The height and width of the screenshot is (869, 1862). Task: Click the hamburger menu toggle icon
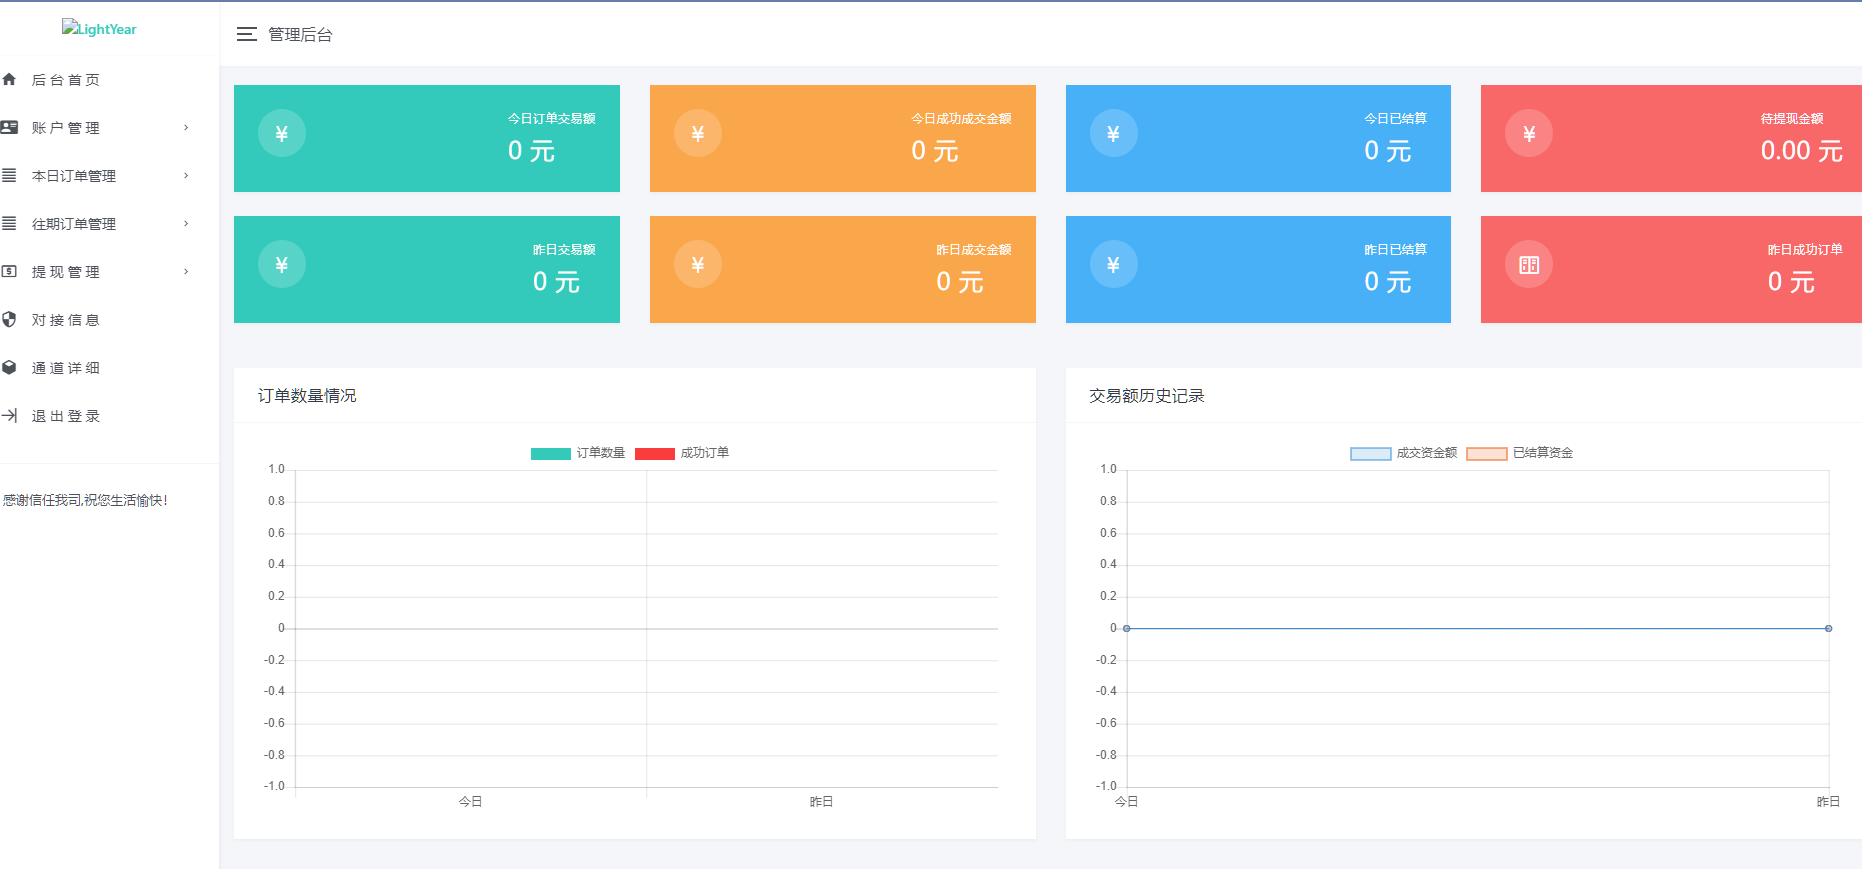(246, 35)
